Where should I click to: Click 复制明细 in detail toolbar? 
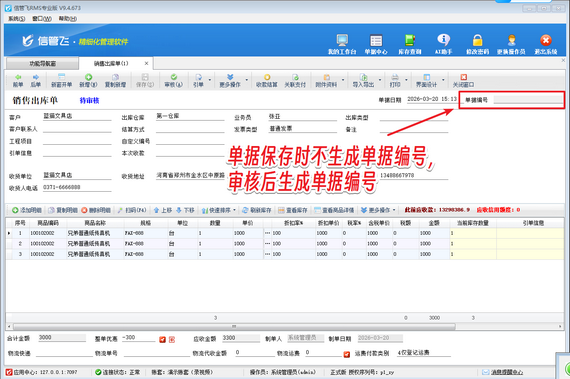pyautogui.click(x=63, y=210)
